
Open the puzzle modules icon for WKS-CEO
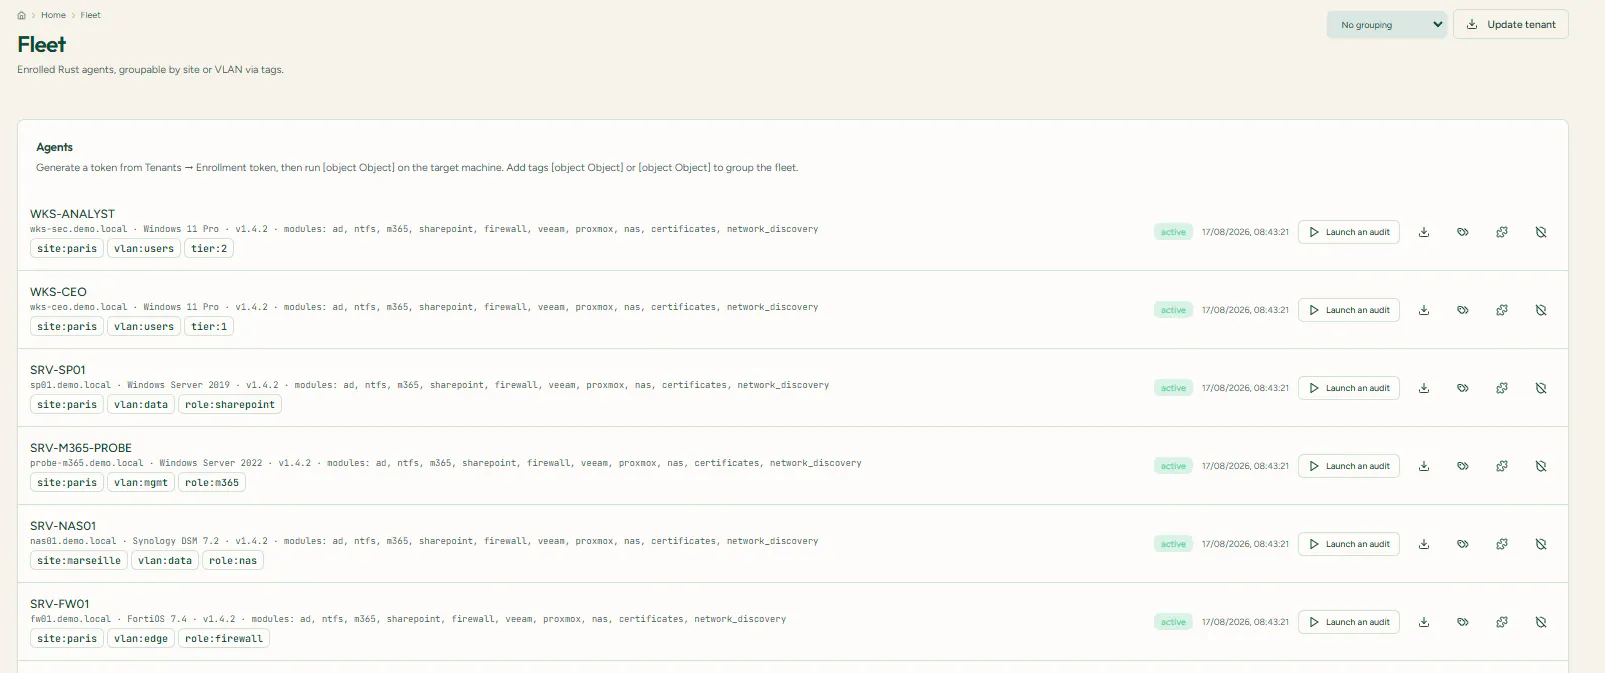(1502, 310)
